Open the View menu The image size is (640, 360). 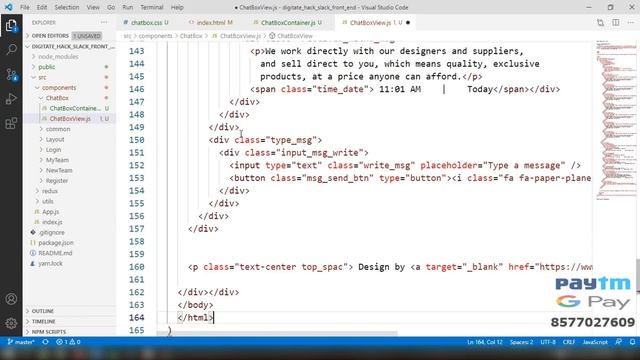click(93, 7)
